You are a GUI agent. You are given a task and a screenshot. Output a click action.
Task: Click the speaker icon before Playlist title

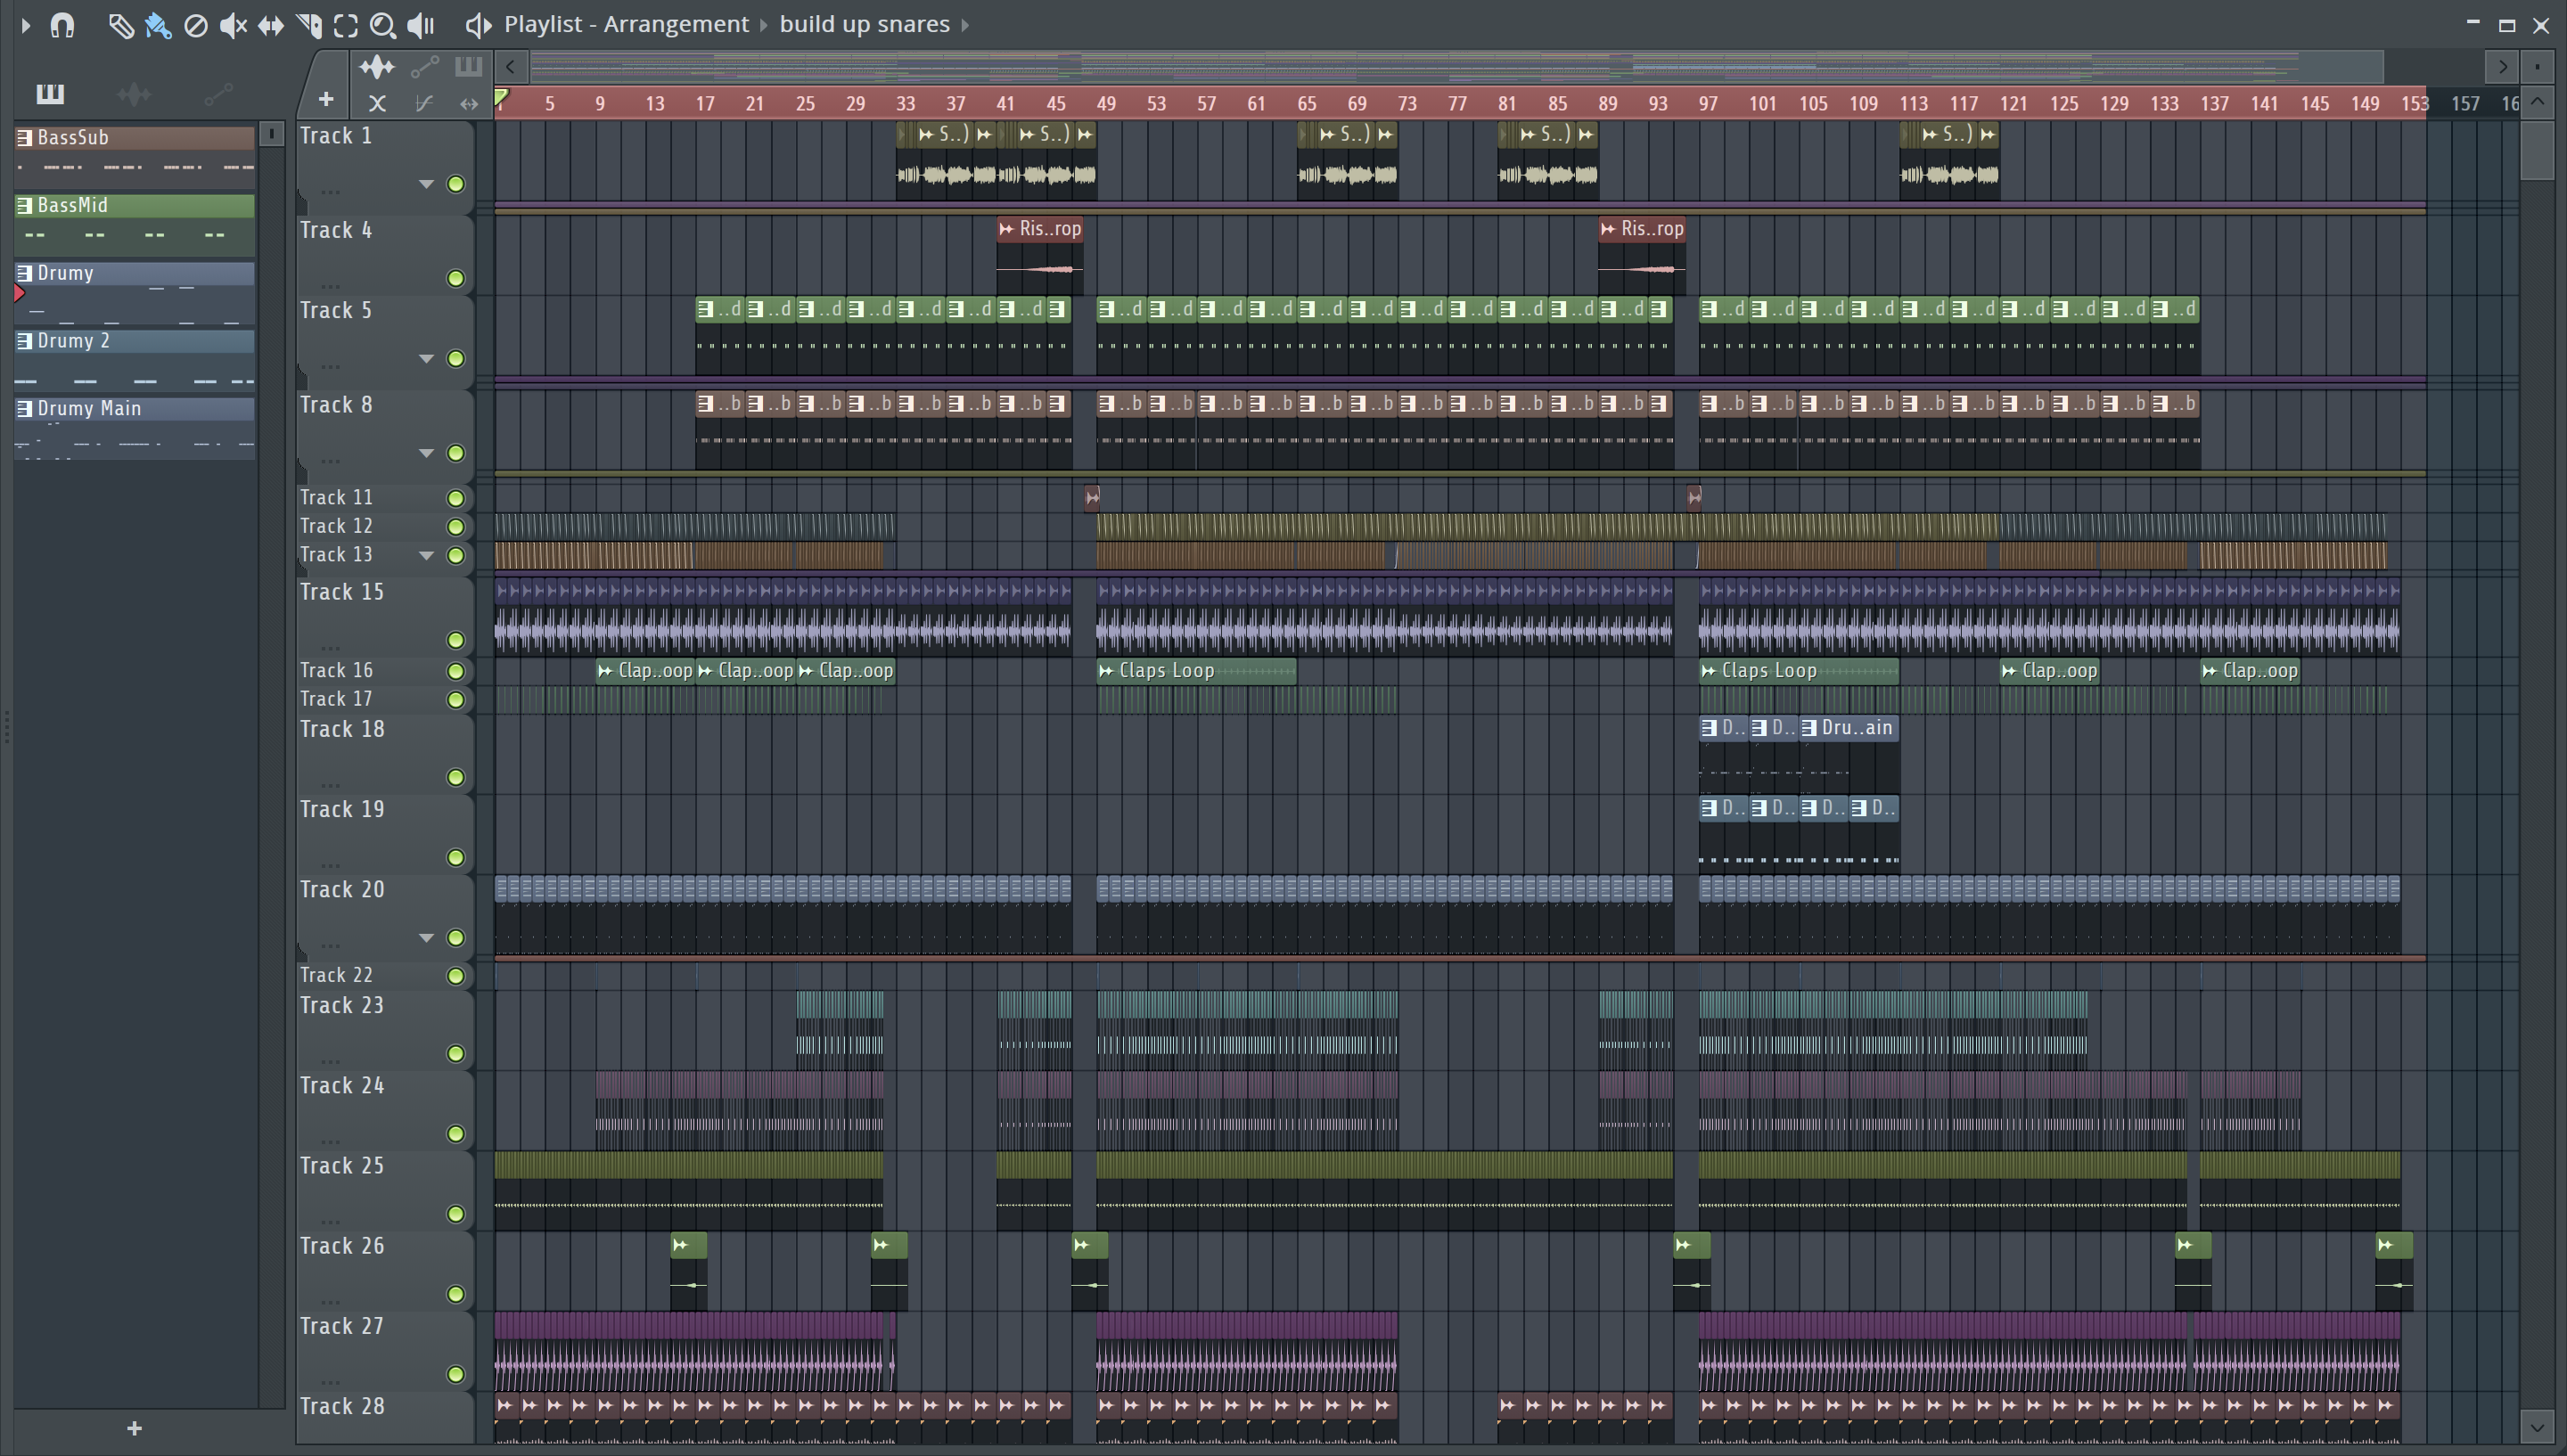point(479,25)
